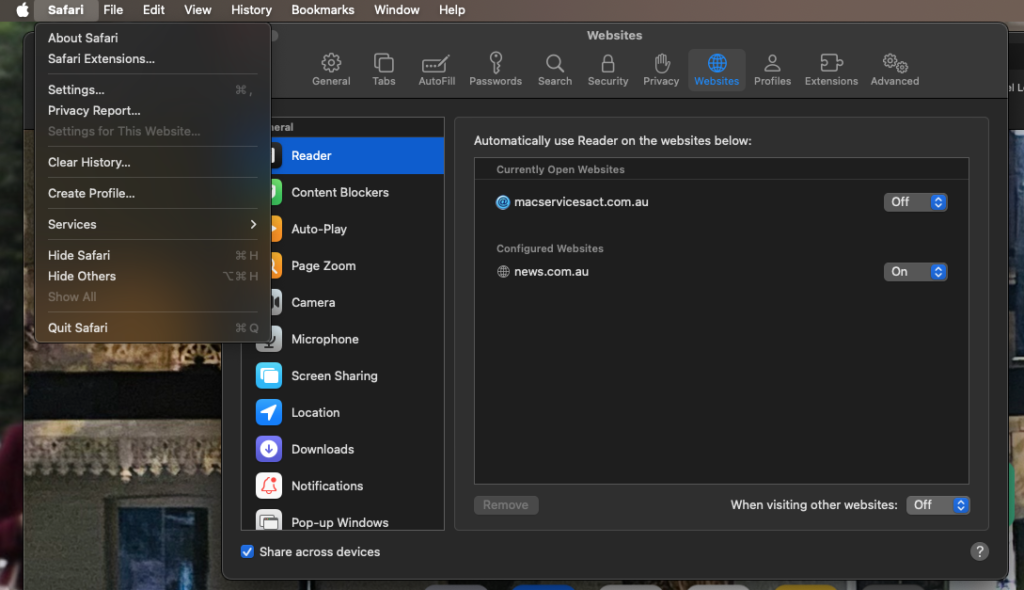Switch to the Tabs settings icon
Image resolution: width=1024 pixels, height=590 pixels.
[x=384, y=69]
